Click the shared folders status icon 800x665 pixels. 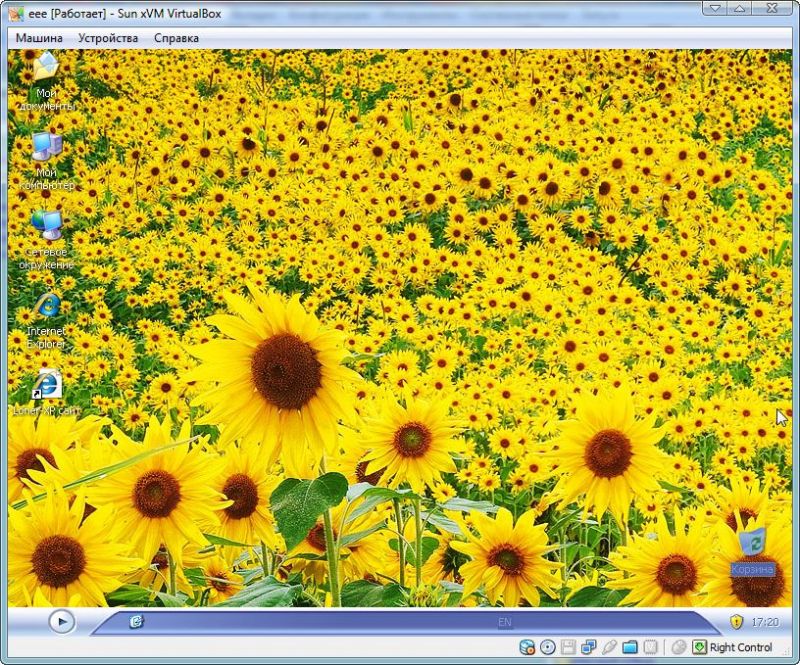(629, 647)
